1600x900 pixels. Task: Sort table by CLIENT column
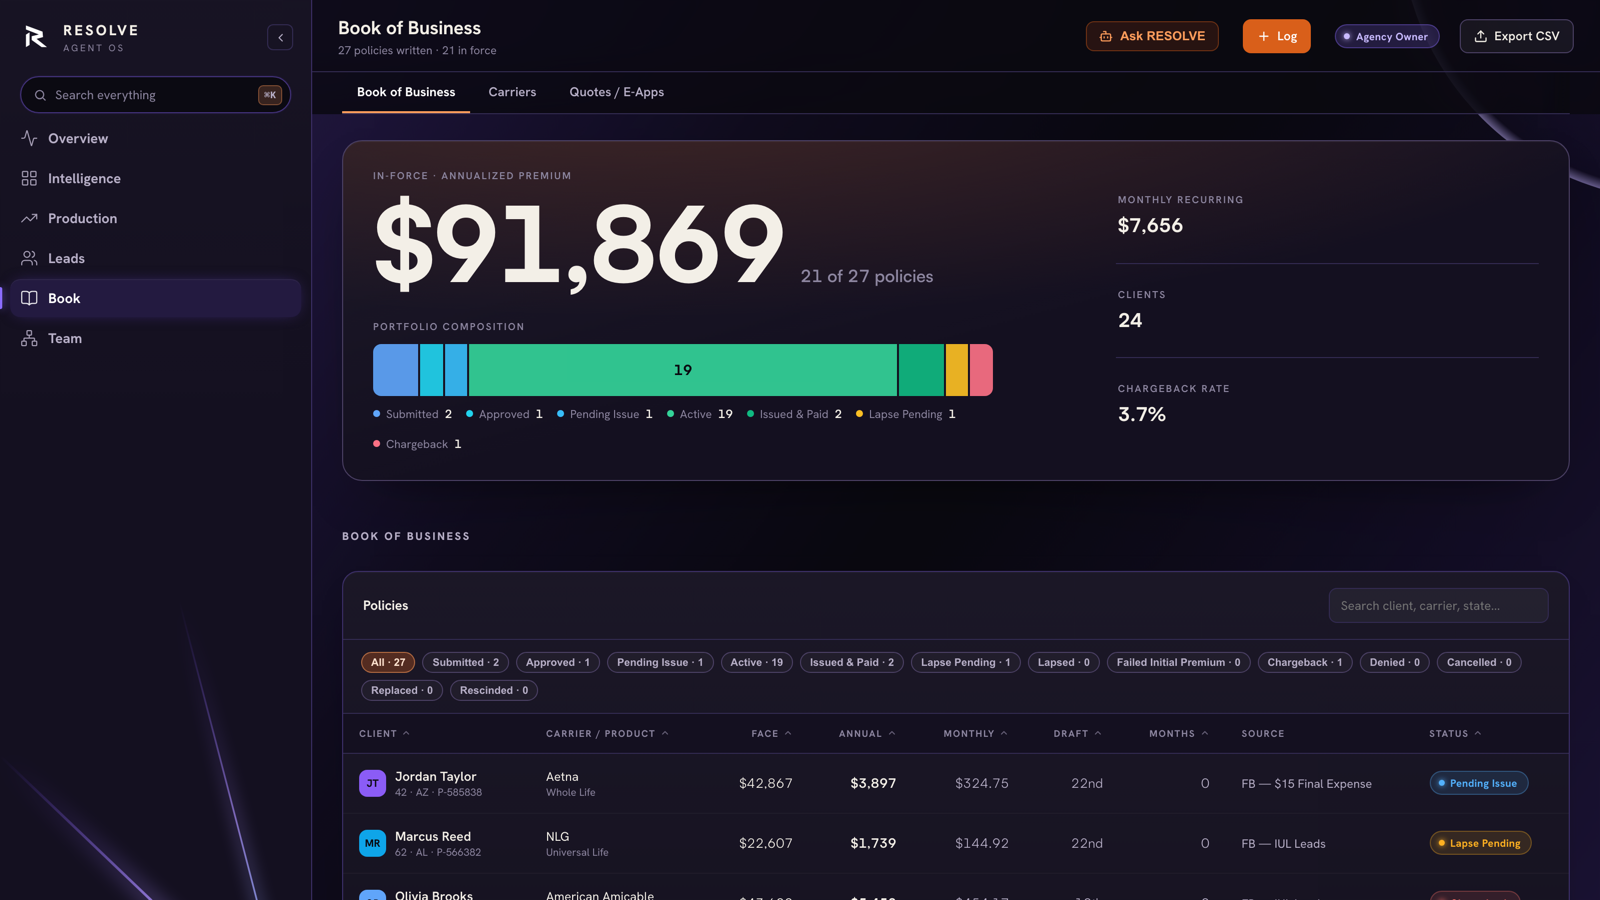(384, 734)
